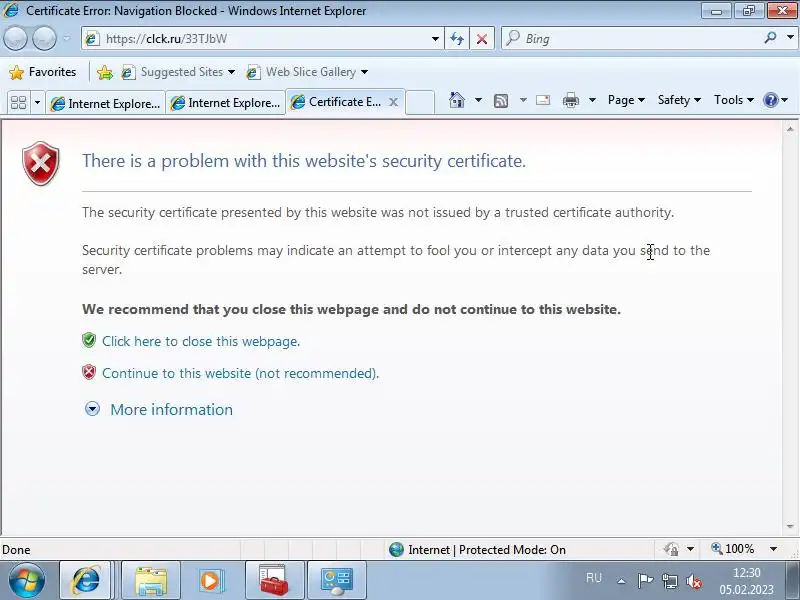This screenshot has height=600, width=800.
Task: Switch to the second Internet Explorer tab
Action: [225, 103]
